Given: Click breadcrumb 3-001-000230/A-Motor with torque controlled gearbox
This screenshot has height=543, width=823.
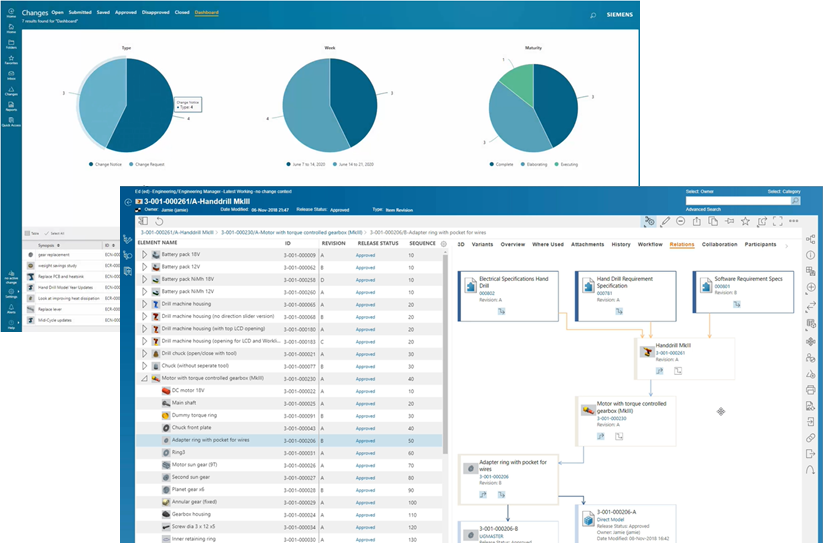Looking at the screenshot, I should tap(292, 232).
